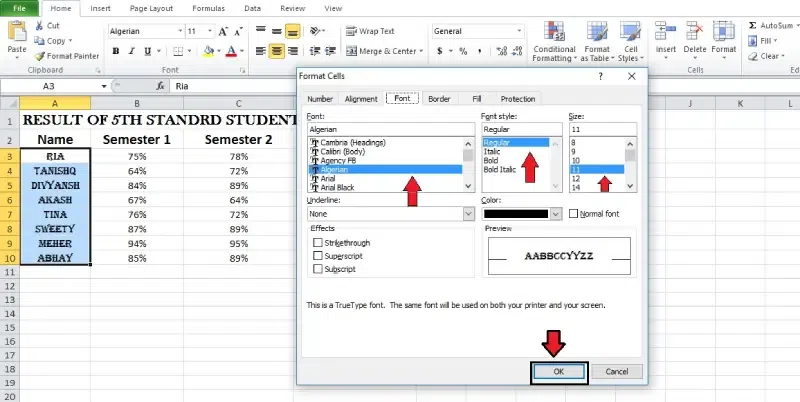
Task: Click the Format Cells help question mark
Action: click(x=601, y=76)
